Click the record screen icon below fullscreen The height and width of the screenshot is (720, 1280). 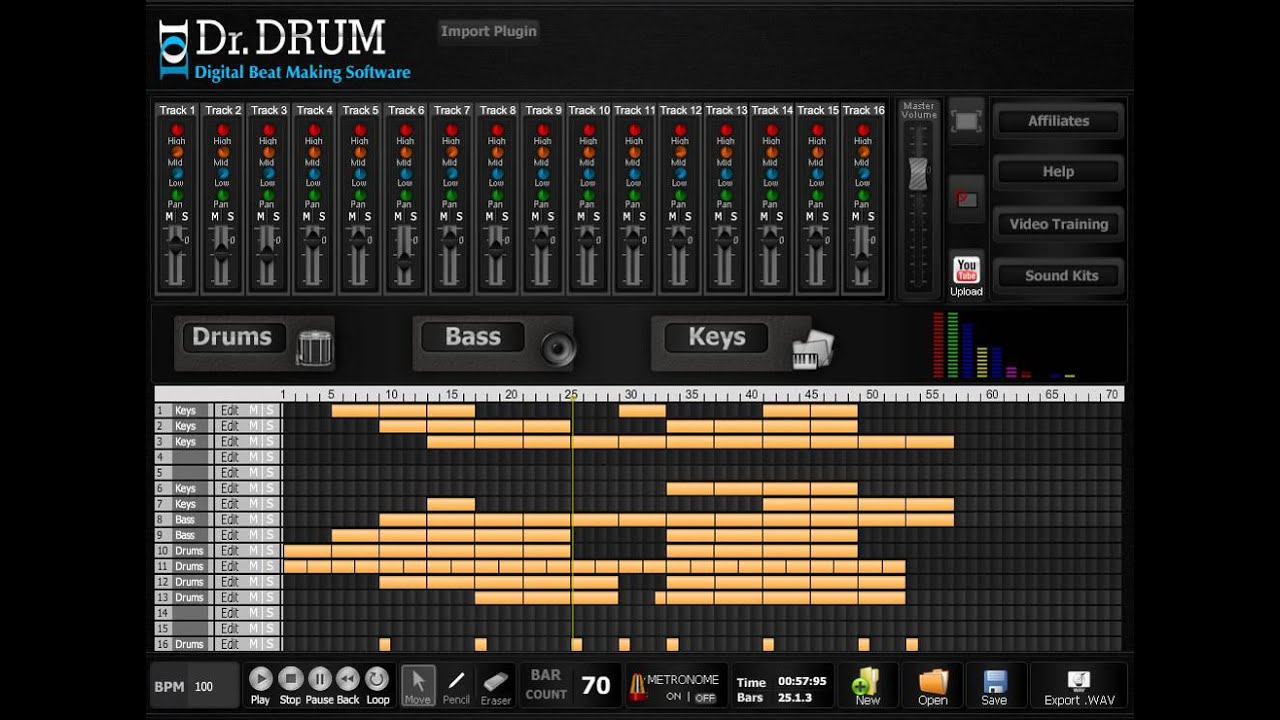[x=966, y=199]
